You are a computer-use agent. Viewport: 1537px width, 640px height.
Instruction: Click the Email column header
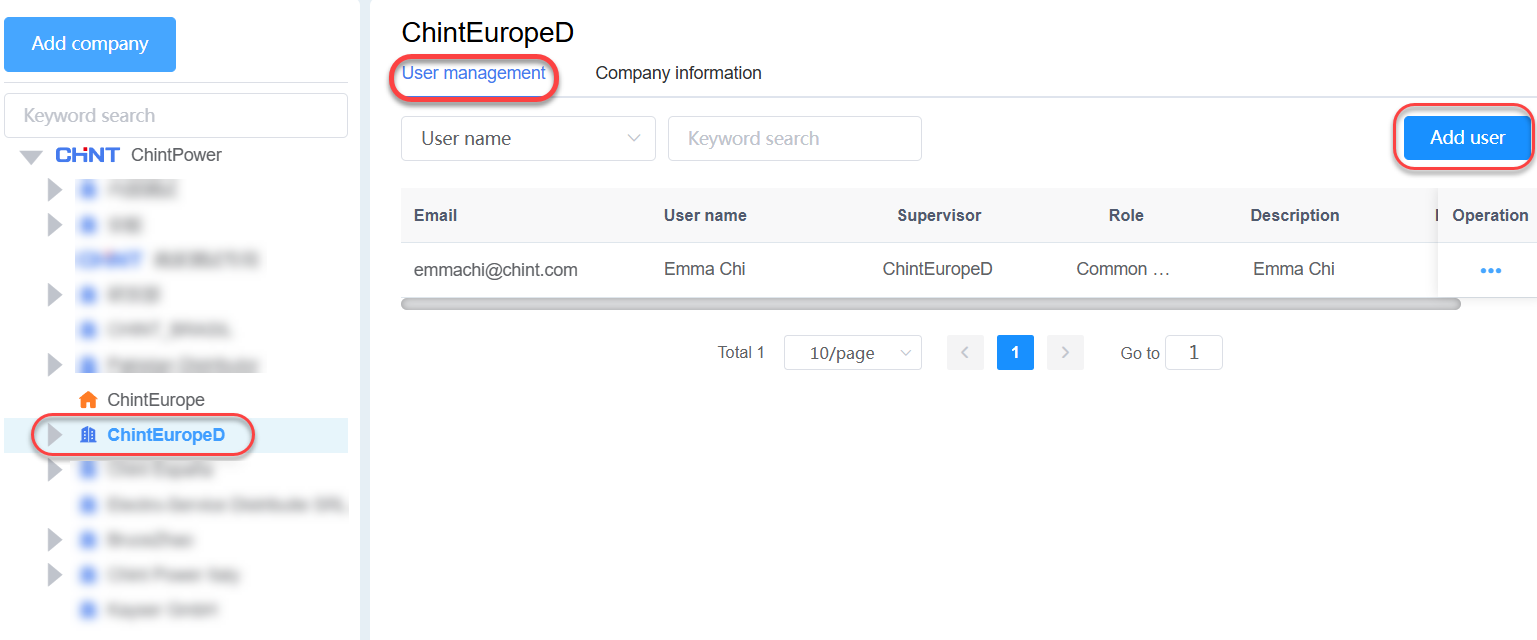(436, 215)
